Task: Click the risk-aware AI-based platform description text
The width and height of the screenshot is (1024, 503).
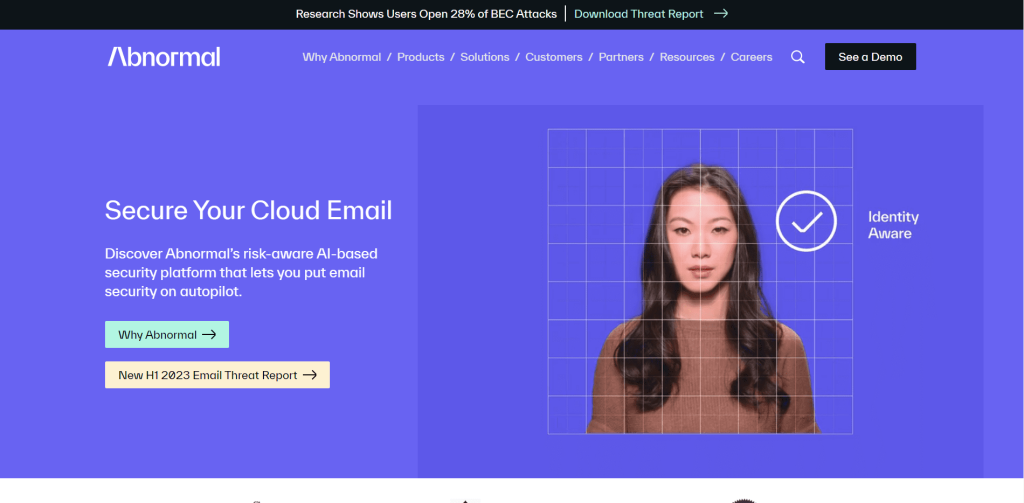Action: click(241, 272)
